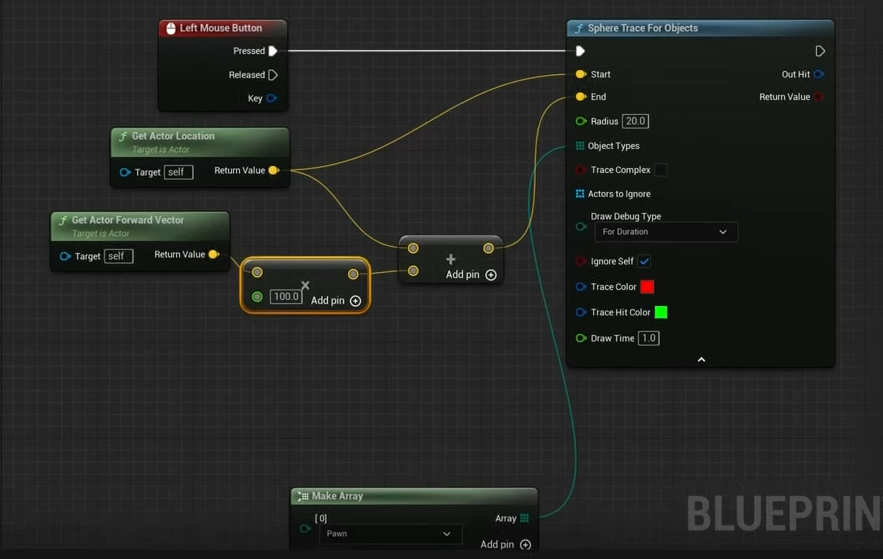
Task: Open the green Trace Hit Color swatch
Action: click(661, 312)
